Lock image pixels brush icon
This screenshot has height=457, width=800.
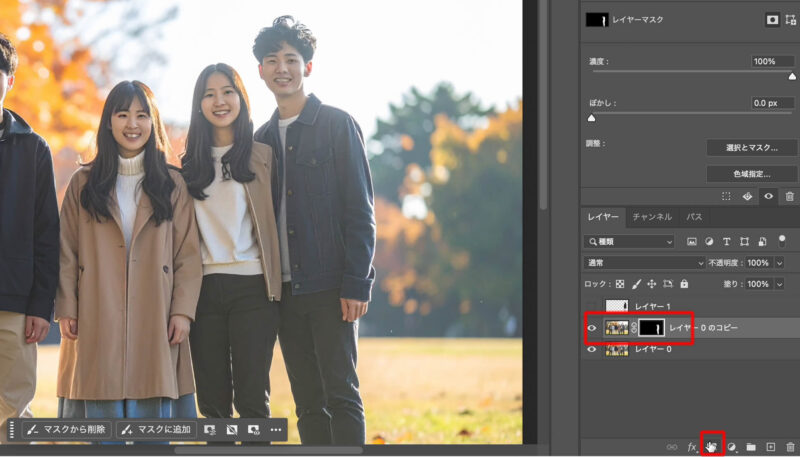click(x=636, y=284)
